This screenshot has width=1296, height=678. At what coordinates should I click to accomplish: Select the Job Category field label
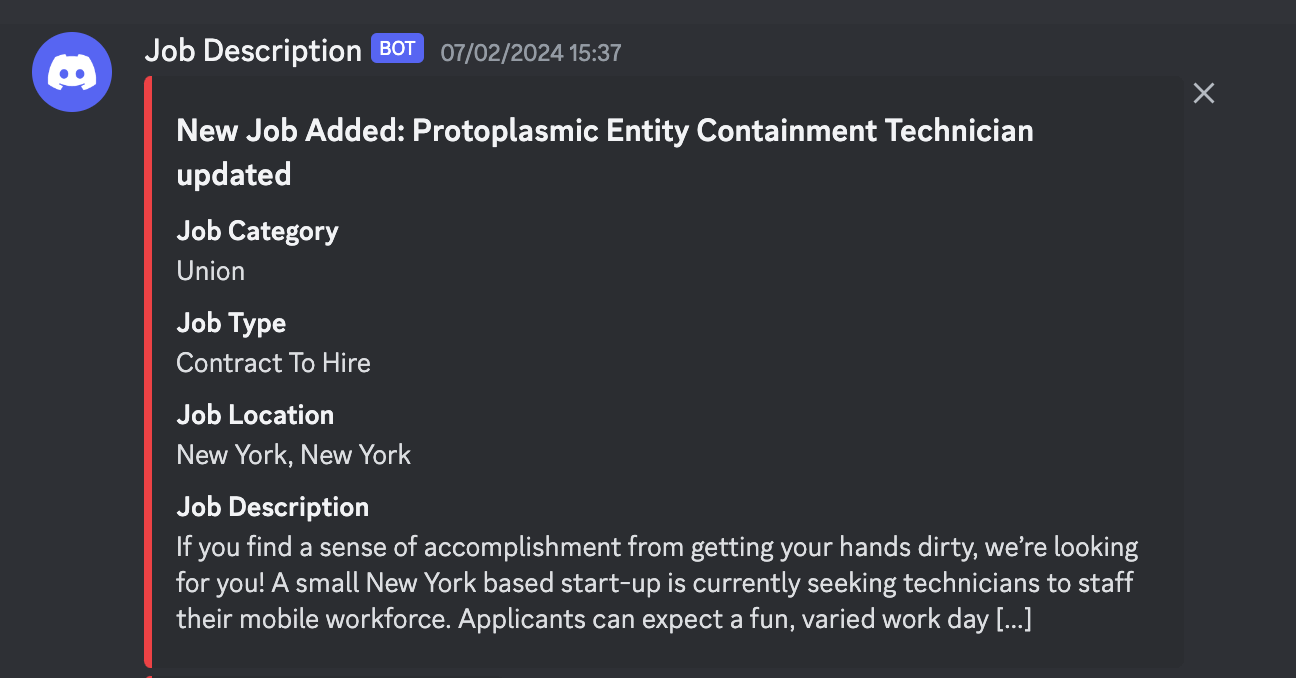[x=257, y=230]
